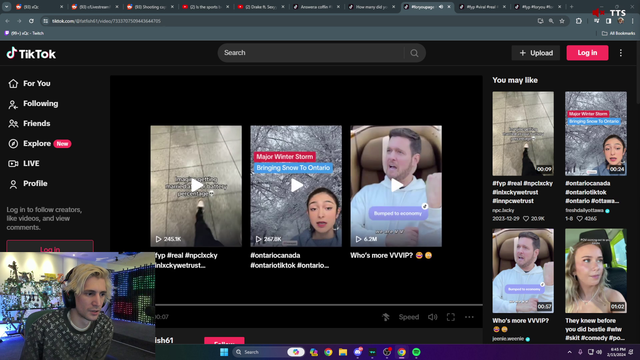Play the Who's more VVVIP video
Viewport: 640px width, 360px height.
tap(396, 186)
